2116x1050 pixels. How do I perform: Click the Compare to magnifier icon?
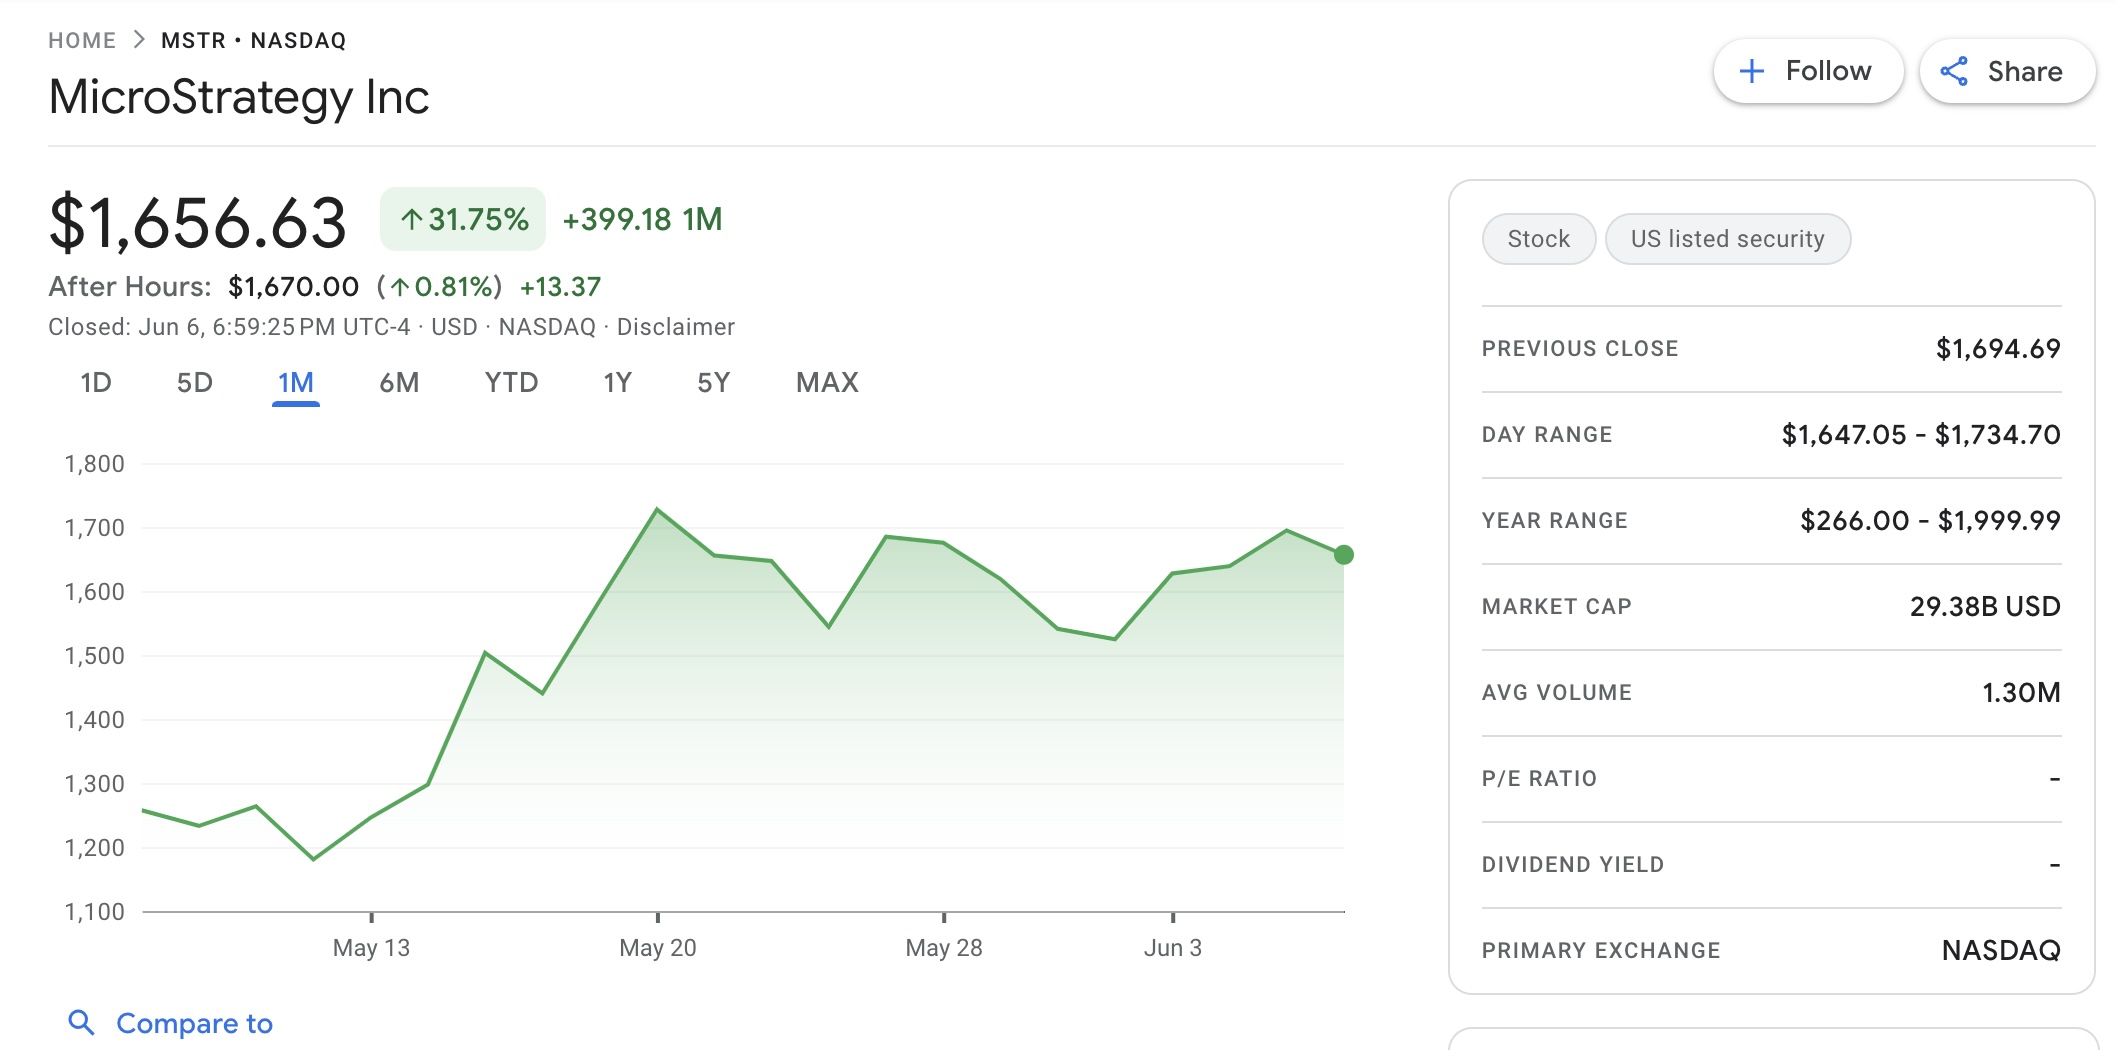click(x=81, y=1022)
